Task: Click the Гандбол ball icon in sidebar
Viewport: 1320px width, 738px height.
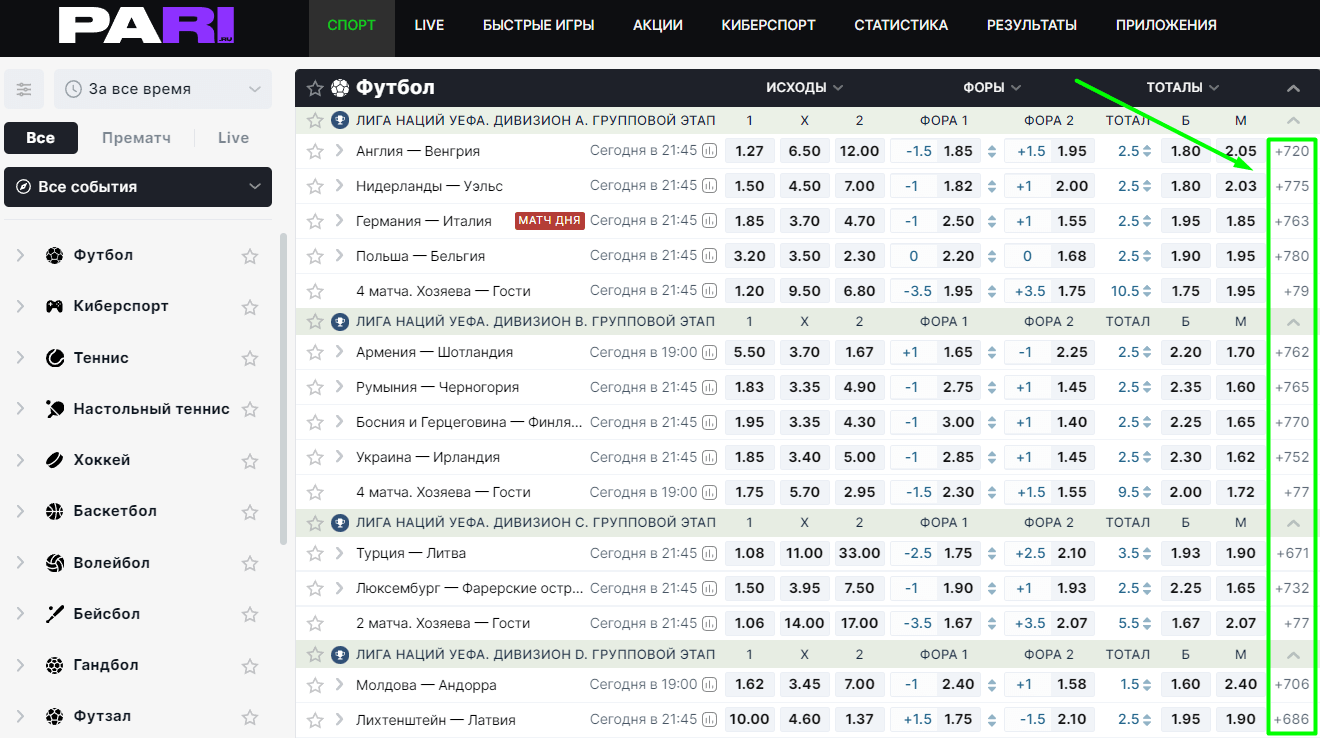Action: (x=55, y=665)
